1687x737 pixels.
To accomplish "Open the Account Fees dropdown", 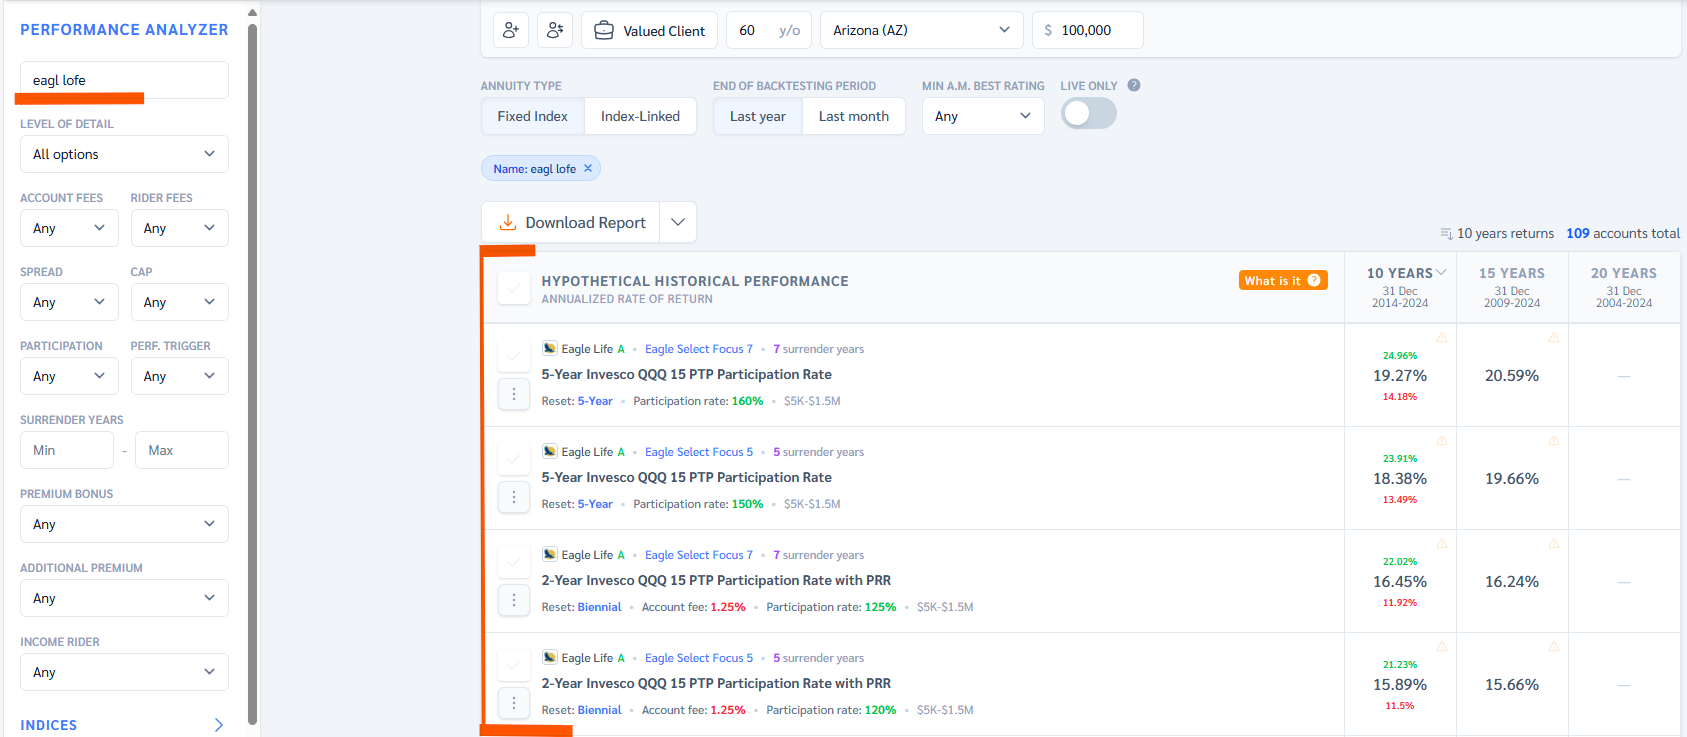I will click(x=69, y=228).
